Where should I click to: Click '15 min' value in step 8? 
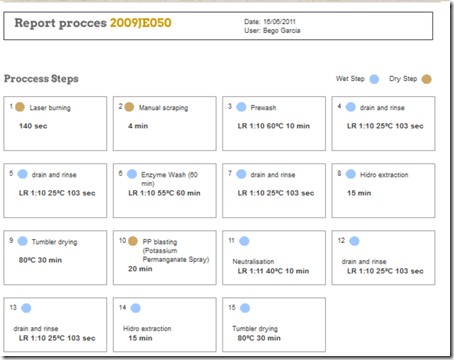pos(359,193)
